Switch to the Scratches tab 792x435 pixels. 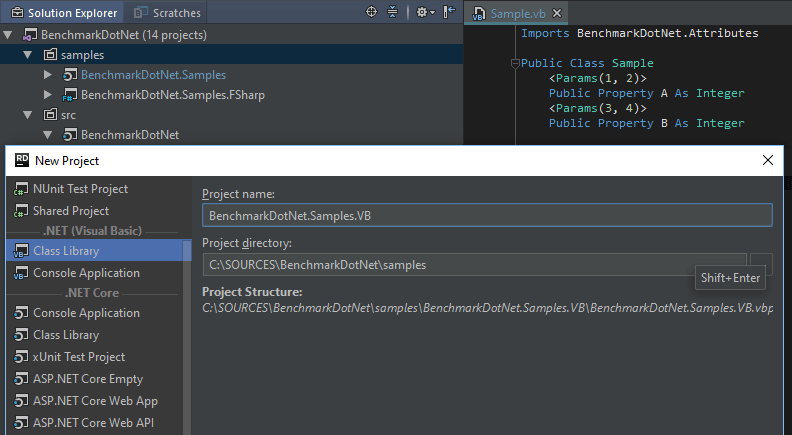pos(167,13)
